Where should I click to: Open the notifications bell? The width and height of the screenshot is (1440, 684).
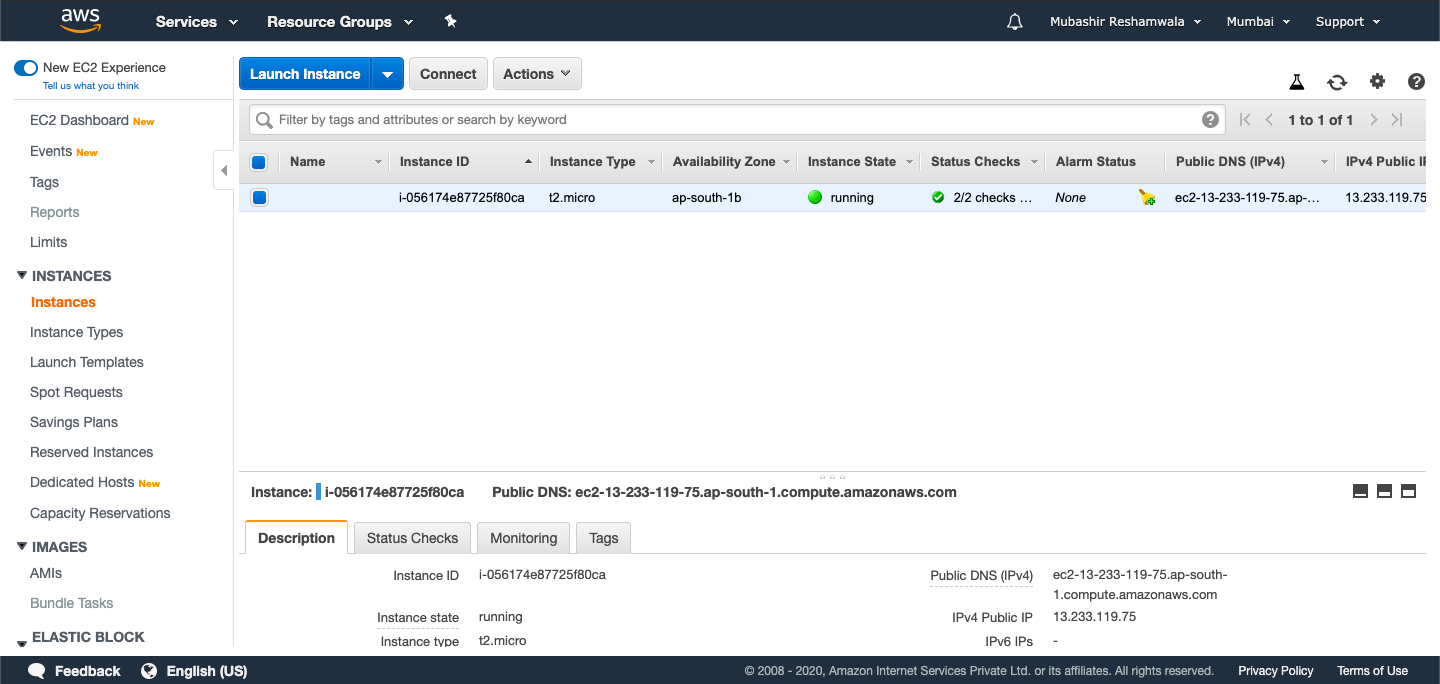click(1015, 21)
